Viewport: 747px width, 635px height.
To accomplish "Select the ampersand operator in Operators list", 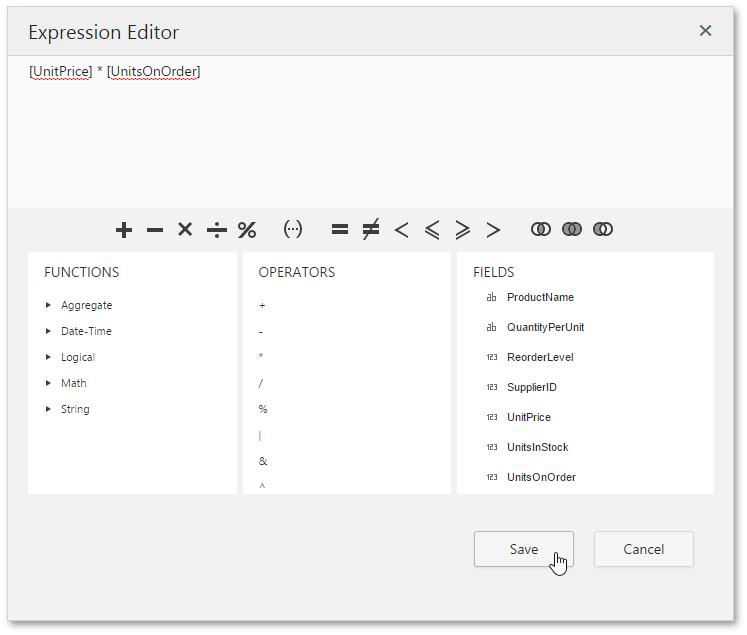I will 263,461.
